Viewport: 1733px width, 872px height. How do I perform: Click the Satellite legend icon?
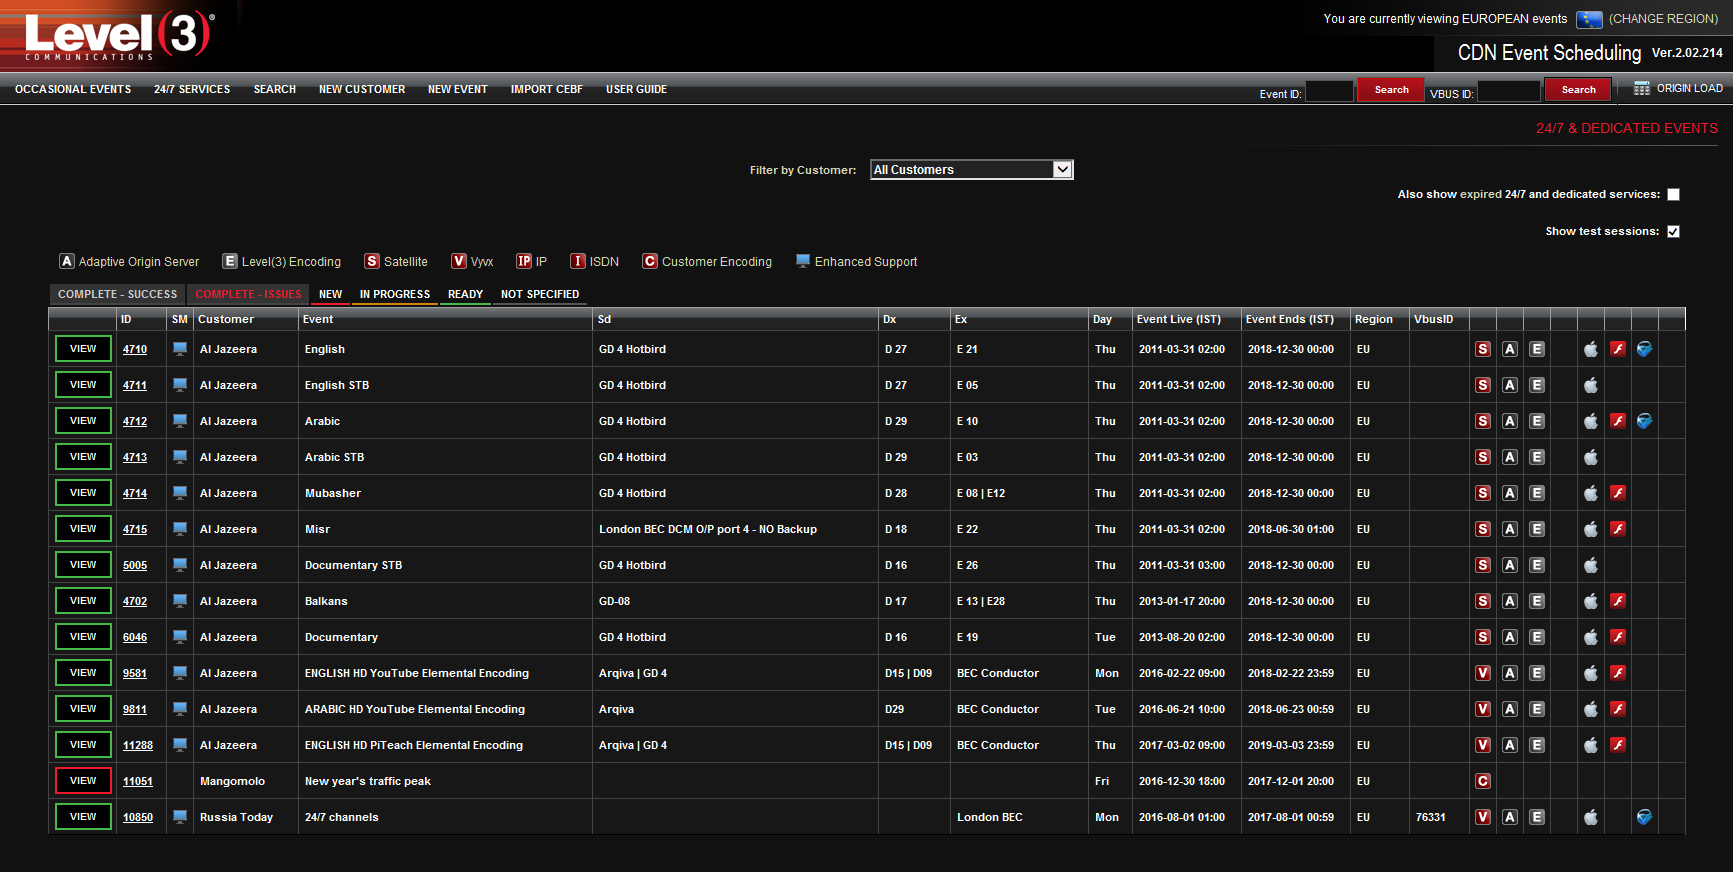372,261
